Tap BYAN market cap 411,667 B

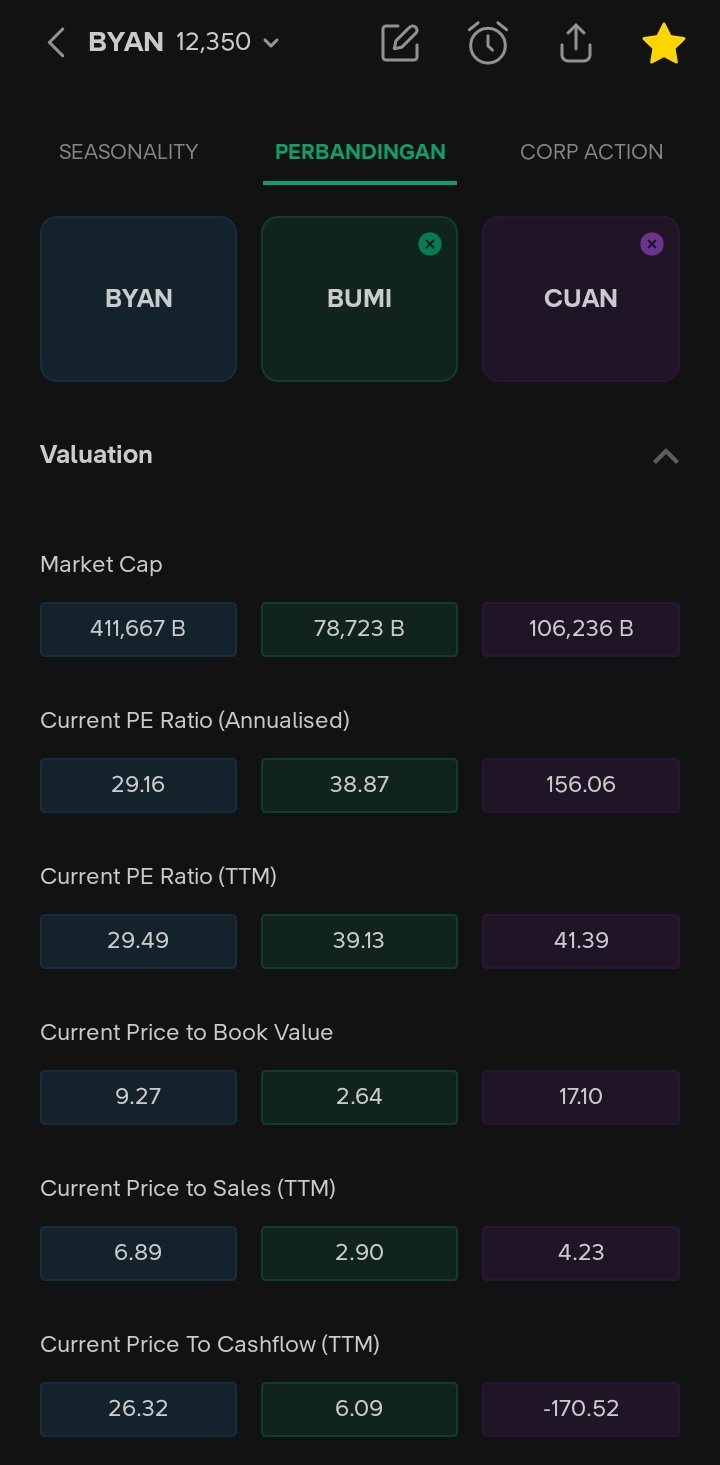(x=138, y=629)
